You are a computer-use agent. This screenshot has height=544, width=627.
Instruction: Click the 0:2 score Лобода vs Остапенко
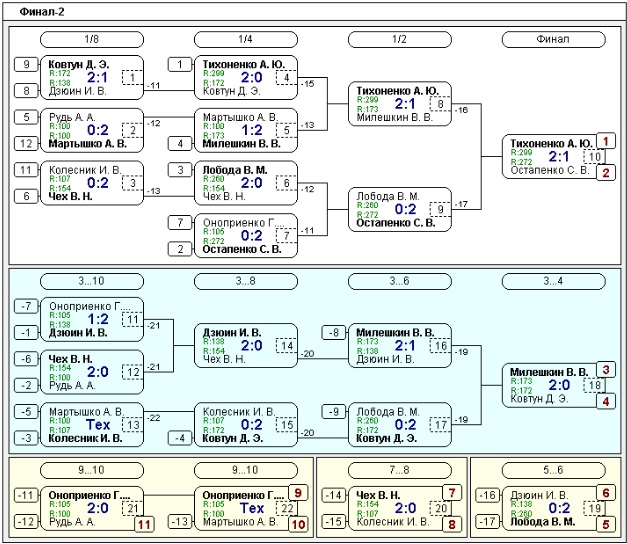pos(405,209)
